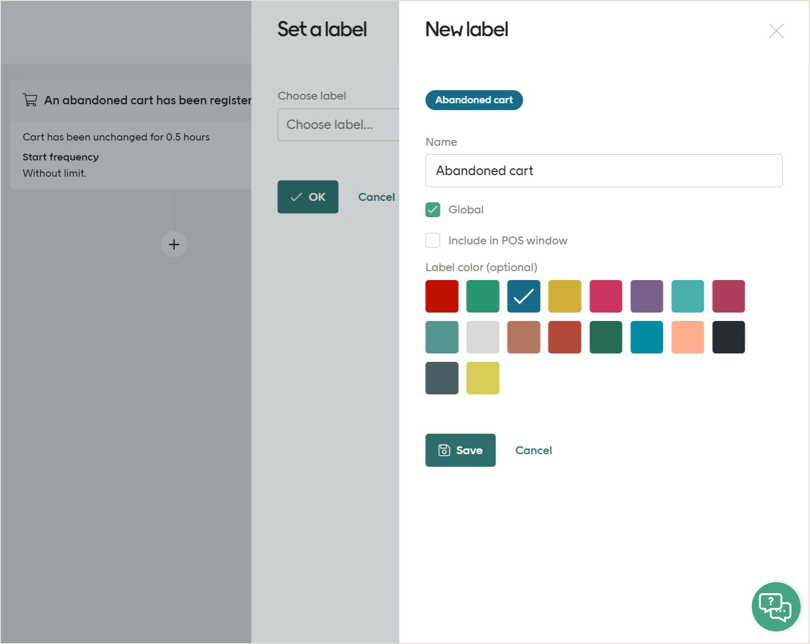Select the red color swatch
Image resolution: width=810 pixels, height=644 pixels.
click(x=441, y=296)
